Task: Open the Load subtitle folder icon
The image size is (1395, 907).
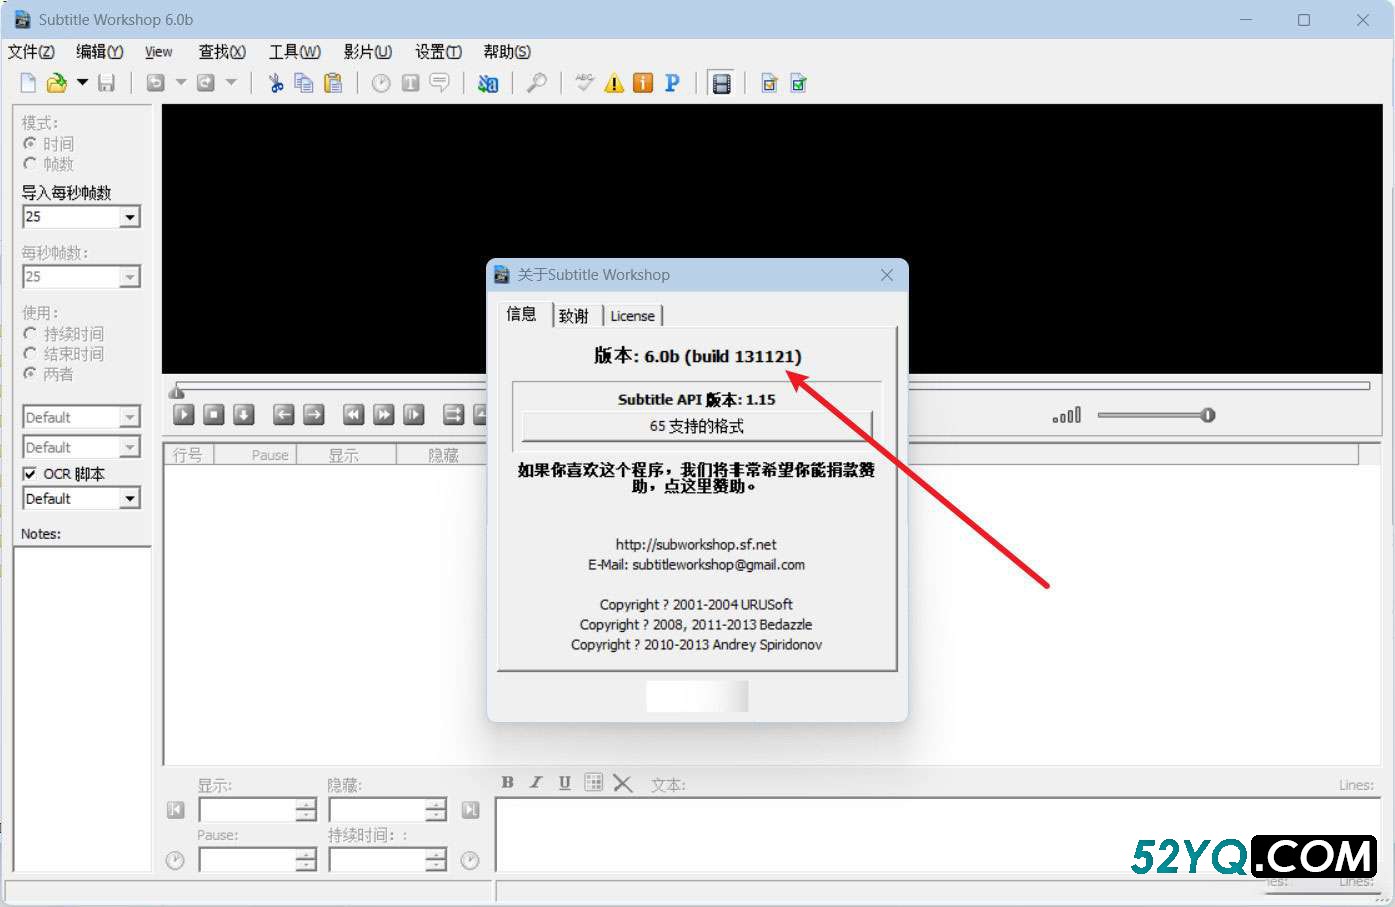Action: pos(57,83)
